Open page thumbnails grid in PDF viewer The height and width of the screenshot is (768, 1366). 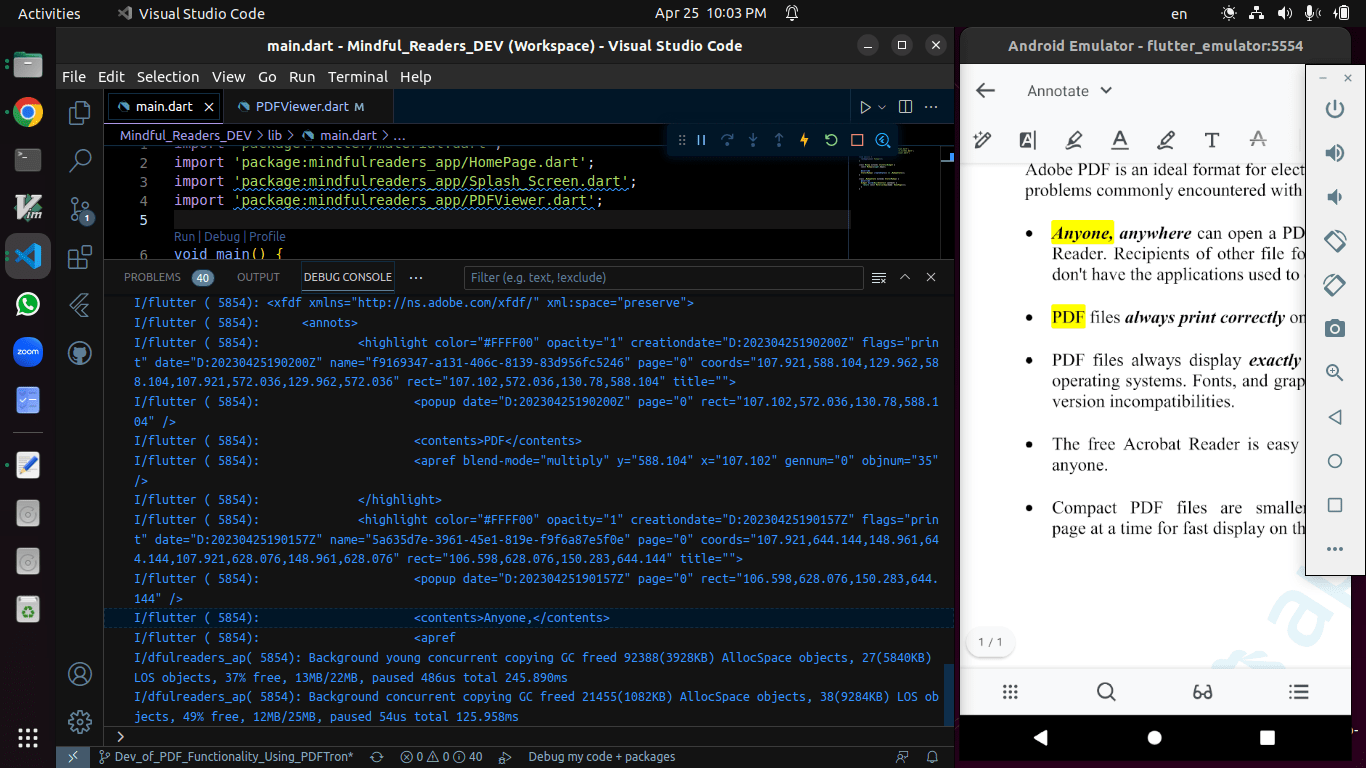(x=1010, y=692)
